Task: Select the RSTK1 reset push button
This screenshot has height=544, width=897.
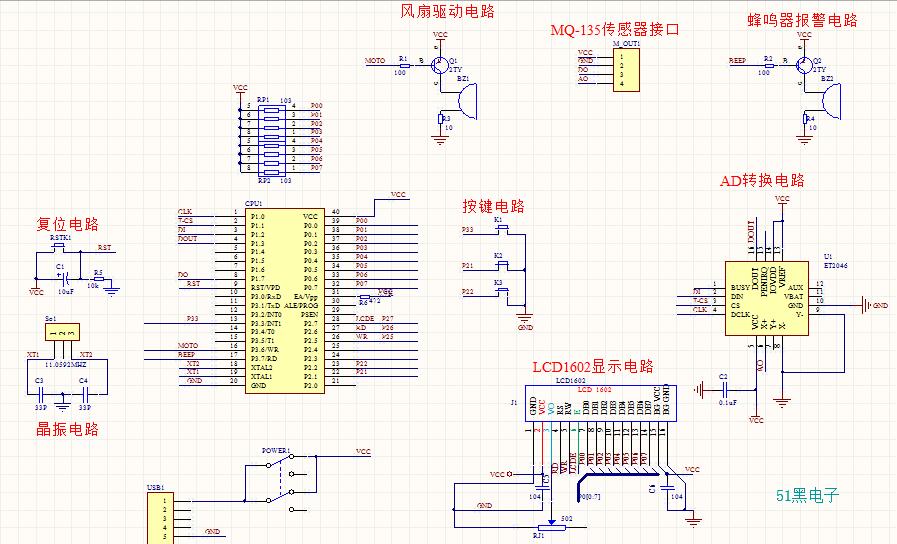Action: coord(58,247)
